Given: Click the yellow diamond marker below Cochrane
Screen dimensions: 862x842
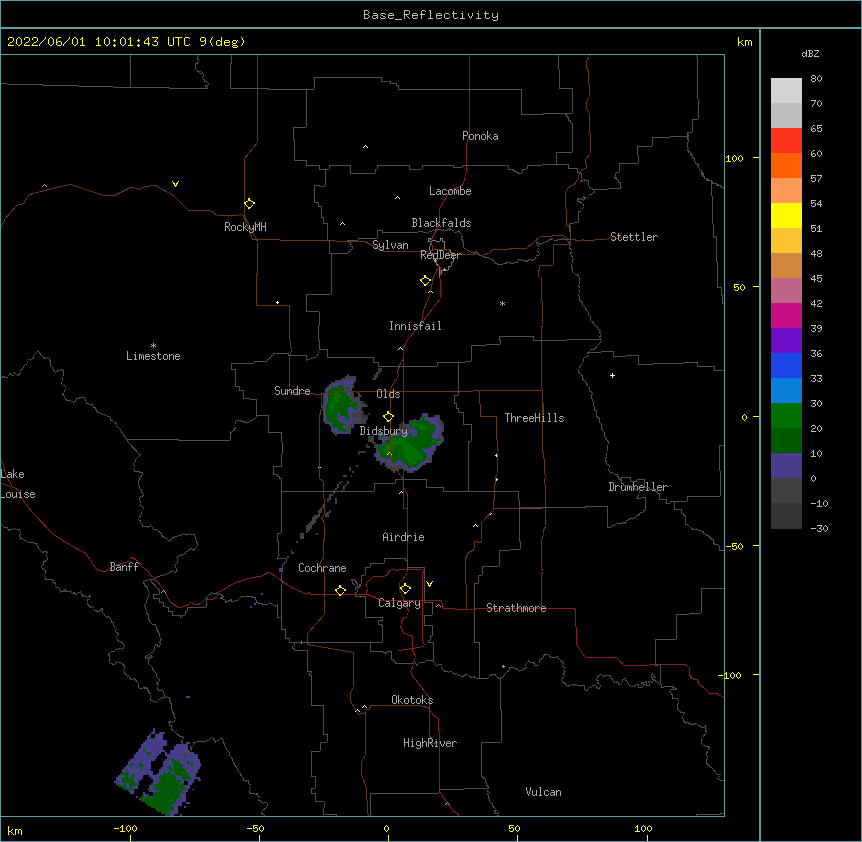Looking at the screenshot, I should pos(340,590).
